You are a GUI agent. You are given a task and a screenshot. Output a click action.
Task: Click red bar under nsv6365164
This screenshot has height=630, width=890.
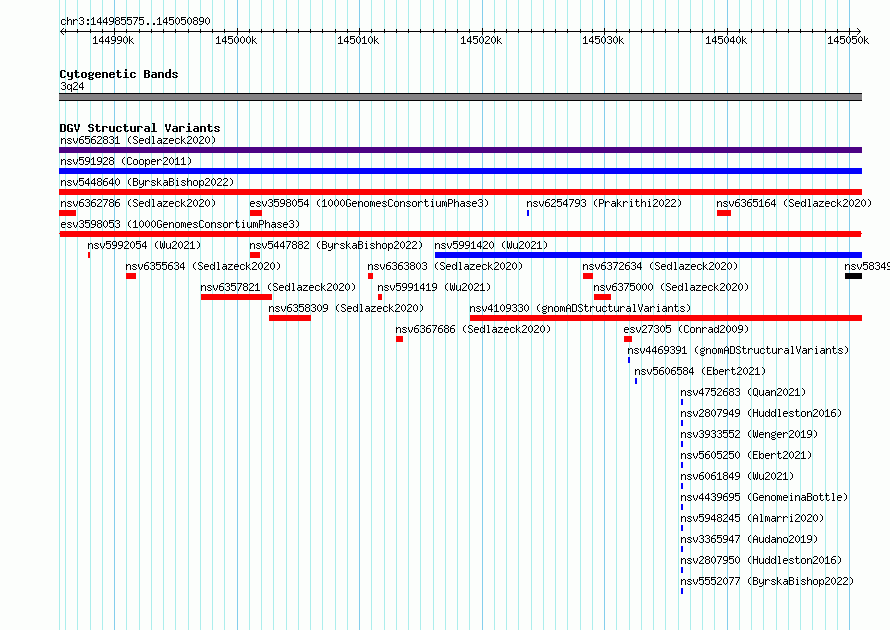point(724,213)
